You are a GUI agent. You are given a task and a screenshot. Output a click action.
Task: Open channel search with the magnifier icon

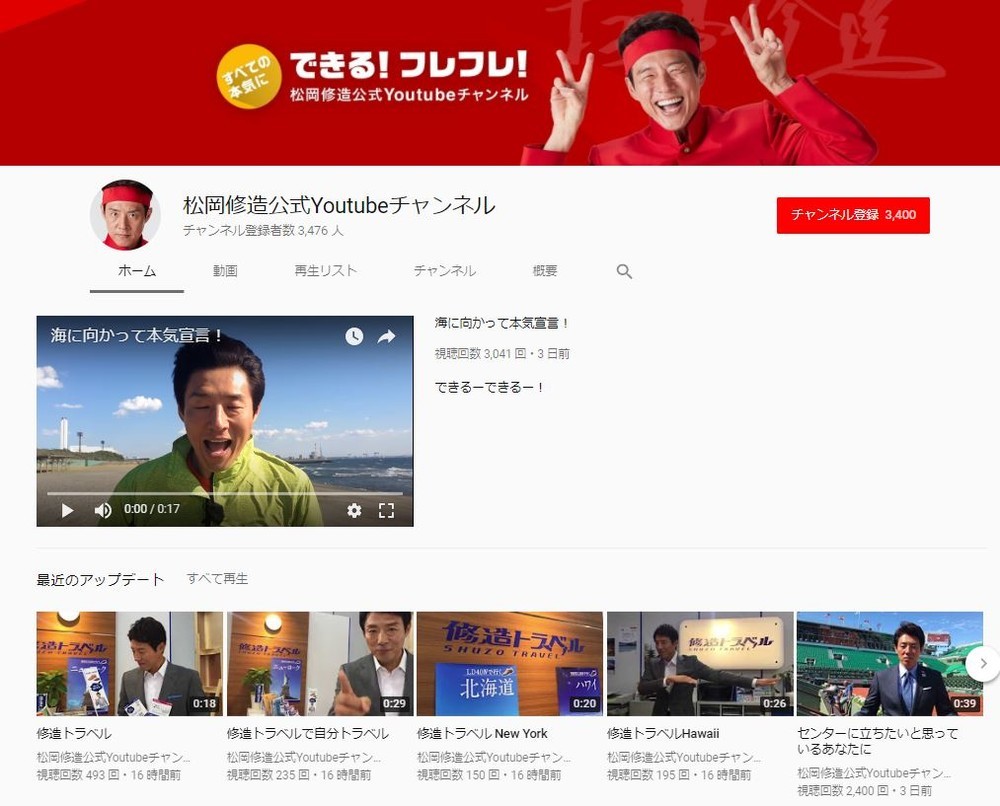(x=623, y=270)
